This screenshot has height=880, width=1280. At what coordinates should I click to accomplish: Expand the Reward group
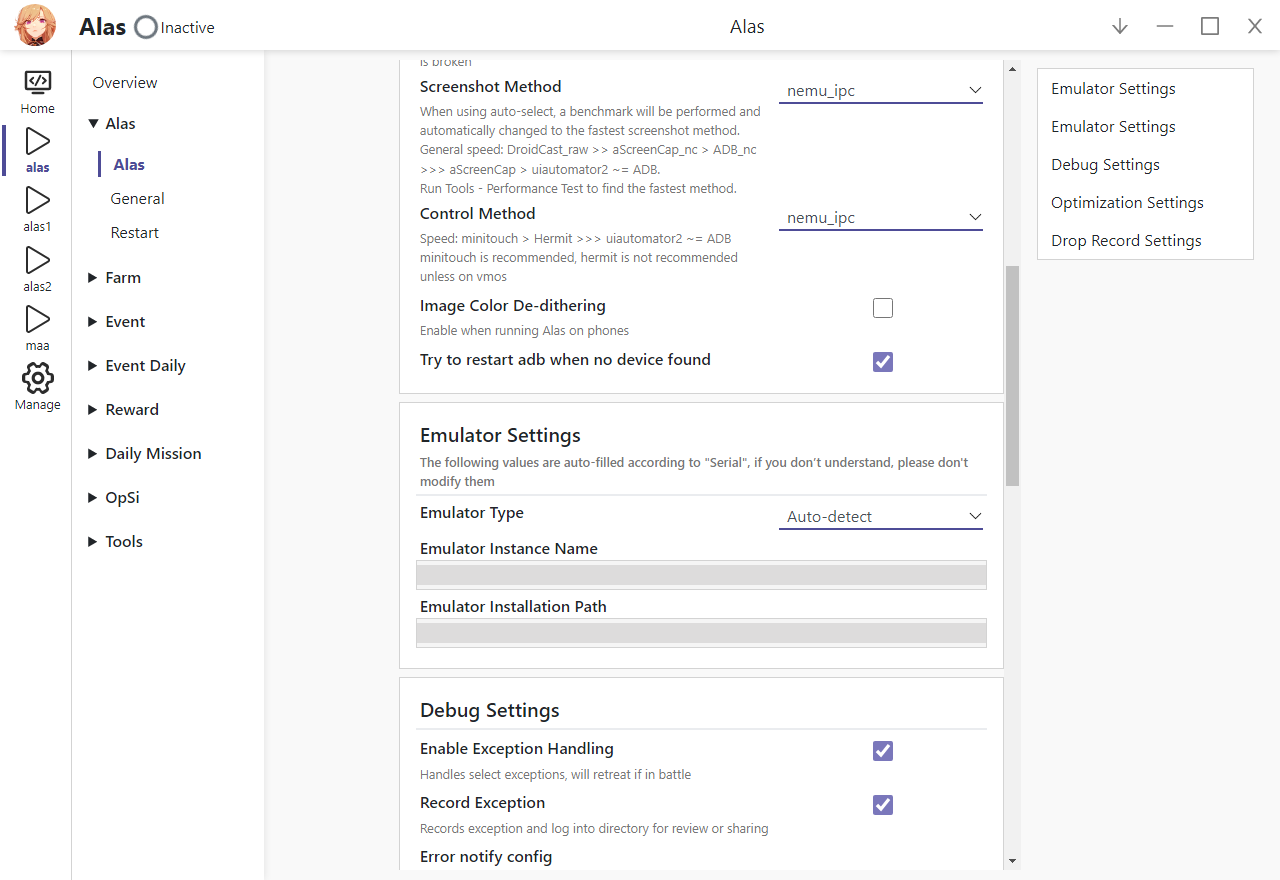(x=93, y=410)
